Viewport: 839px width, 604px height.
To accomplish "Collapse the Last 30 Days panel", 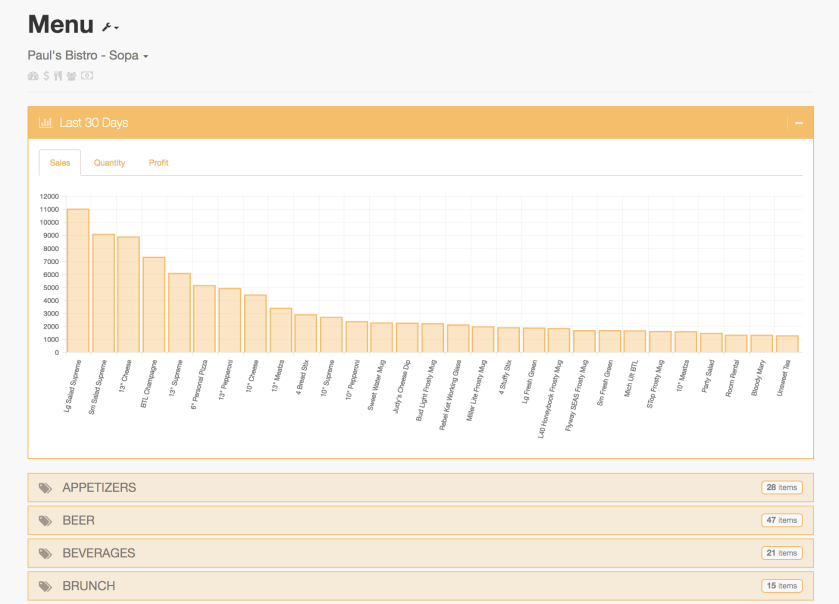I will 799,123.
